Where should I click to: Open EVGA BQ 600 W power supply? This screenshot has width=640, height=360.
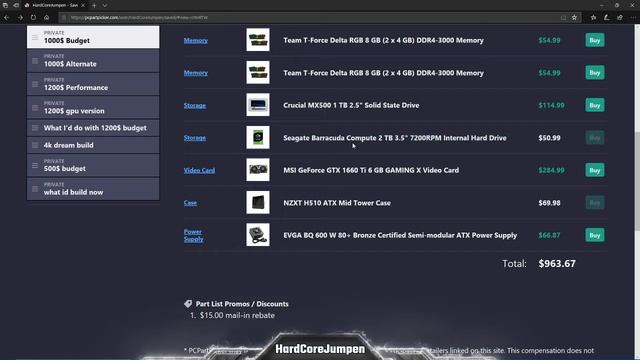tap(400, 236)
